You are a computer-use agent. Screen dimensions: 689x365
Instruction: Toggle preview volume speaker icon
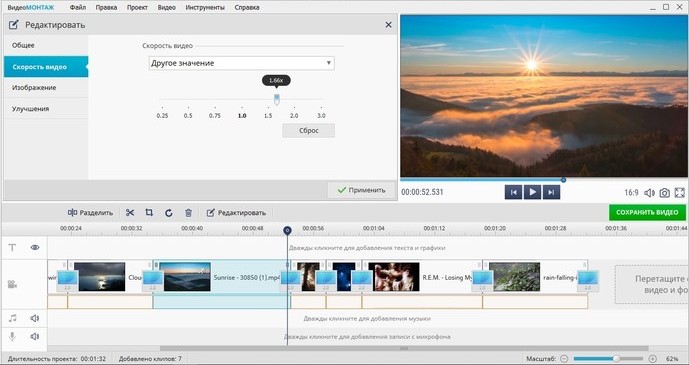(649, 192)
